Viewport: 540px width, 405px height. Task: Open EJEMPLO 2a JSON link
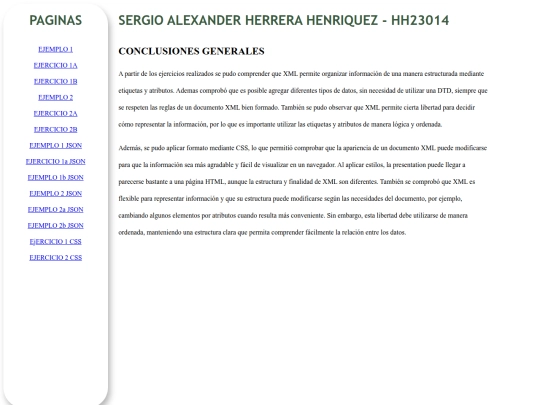(x=55, y=209)
